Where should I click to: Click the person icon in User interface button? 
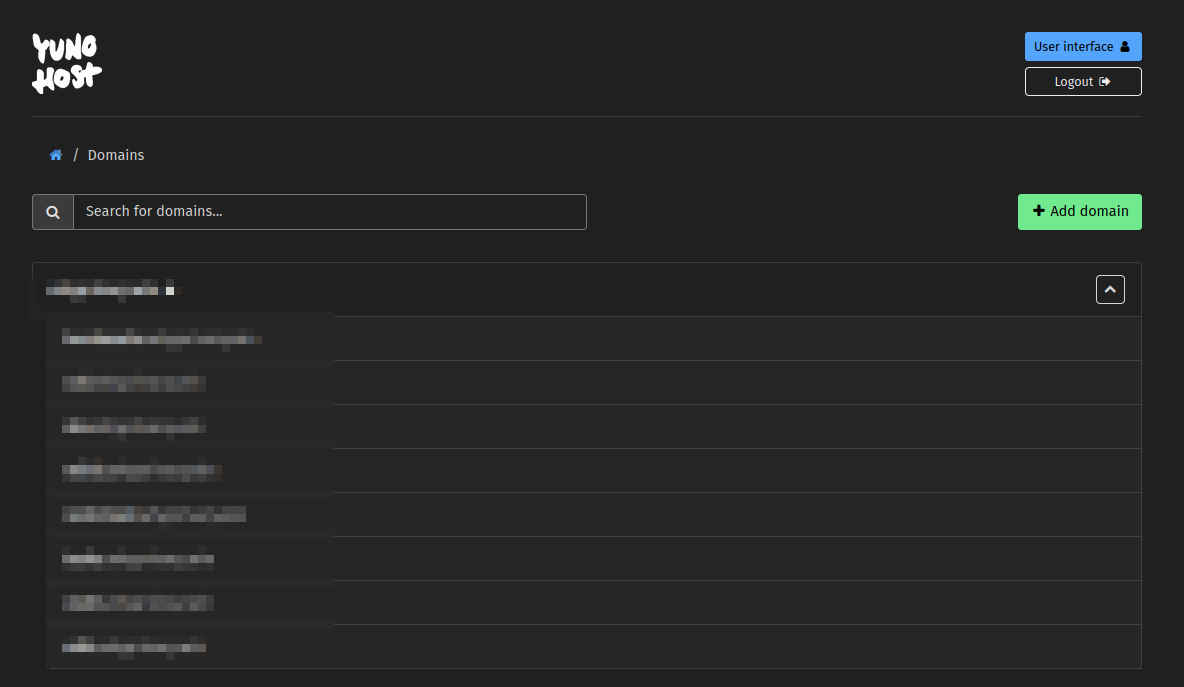(1124, 47)
